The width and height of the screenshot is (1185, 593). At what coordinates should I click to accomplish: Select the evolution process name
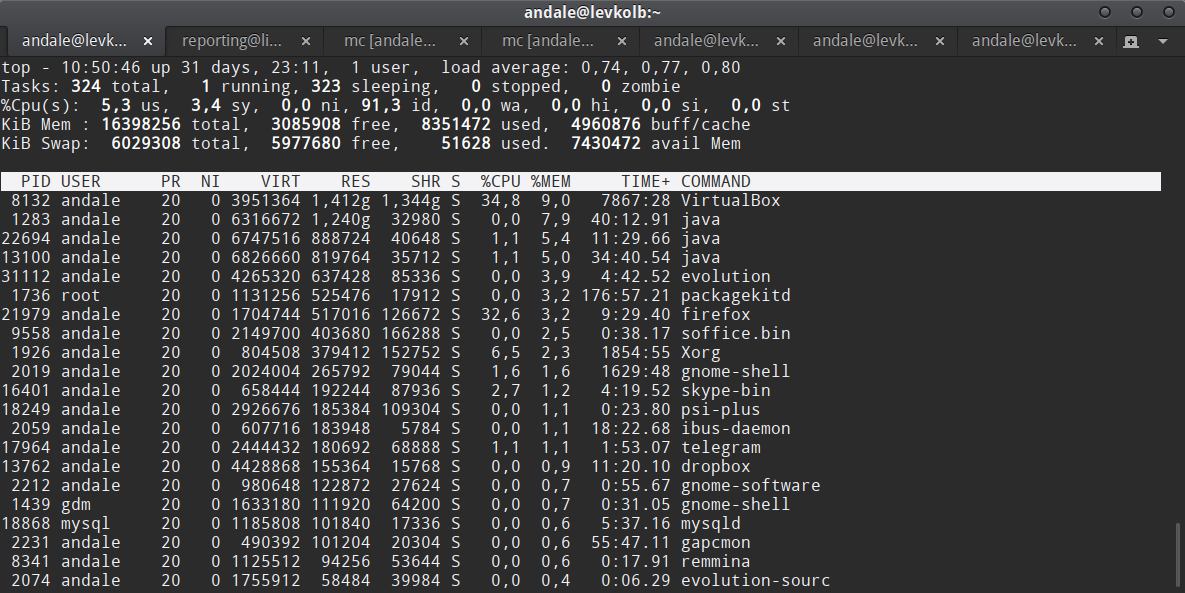(726, 276)
